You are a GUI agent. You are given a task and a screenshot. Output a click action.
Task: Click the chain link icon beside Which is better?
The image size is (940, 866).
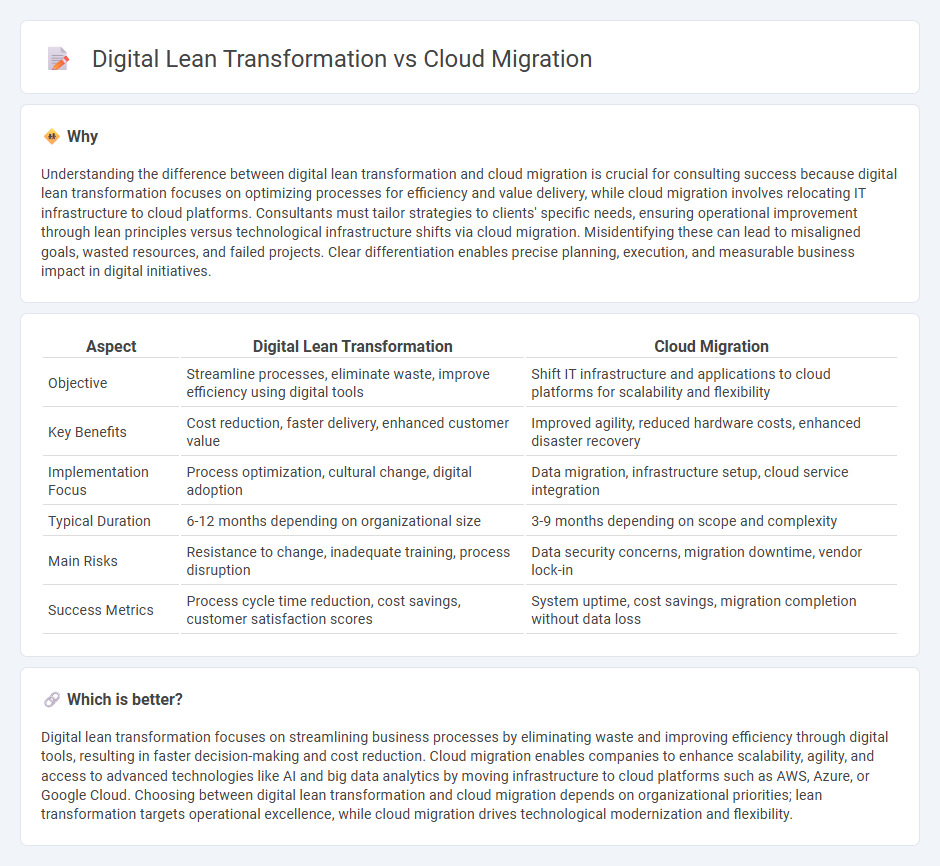52,699
